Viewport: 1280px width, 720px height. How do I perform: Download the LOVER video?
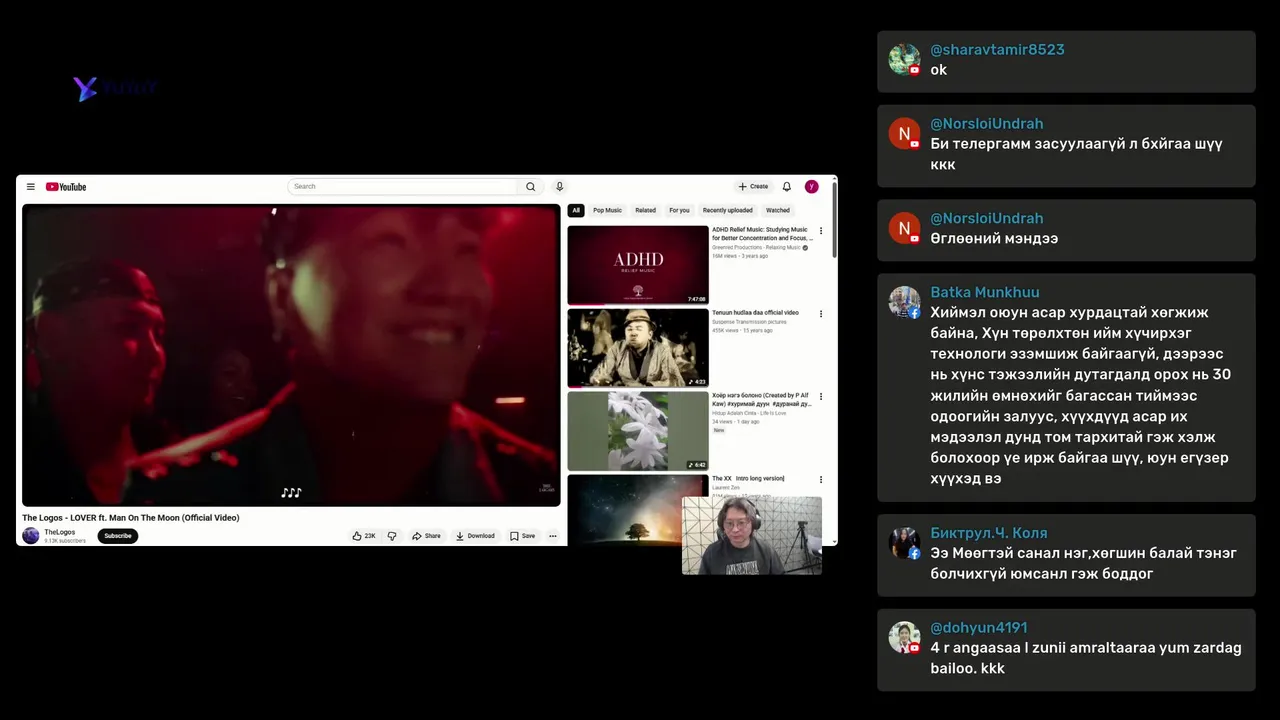(475, 536)
